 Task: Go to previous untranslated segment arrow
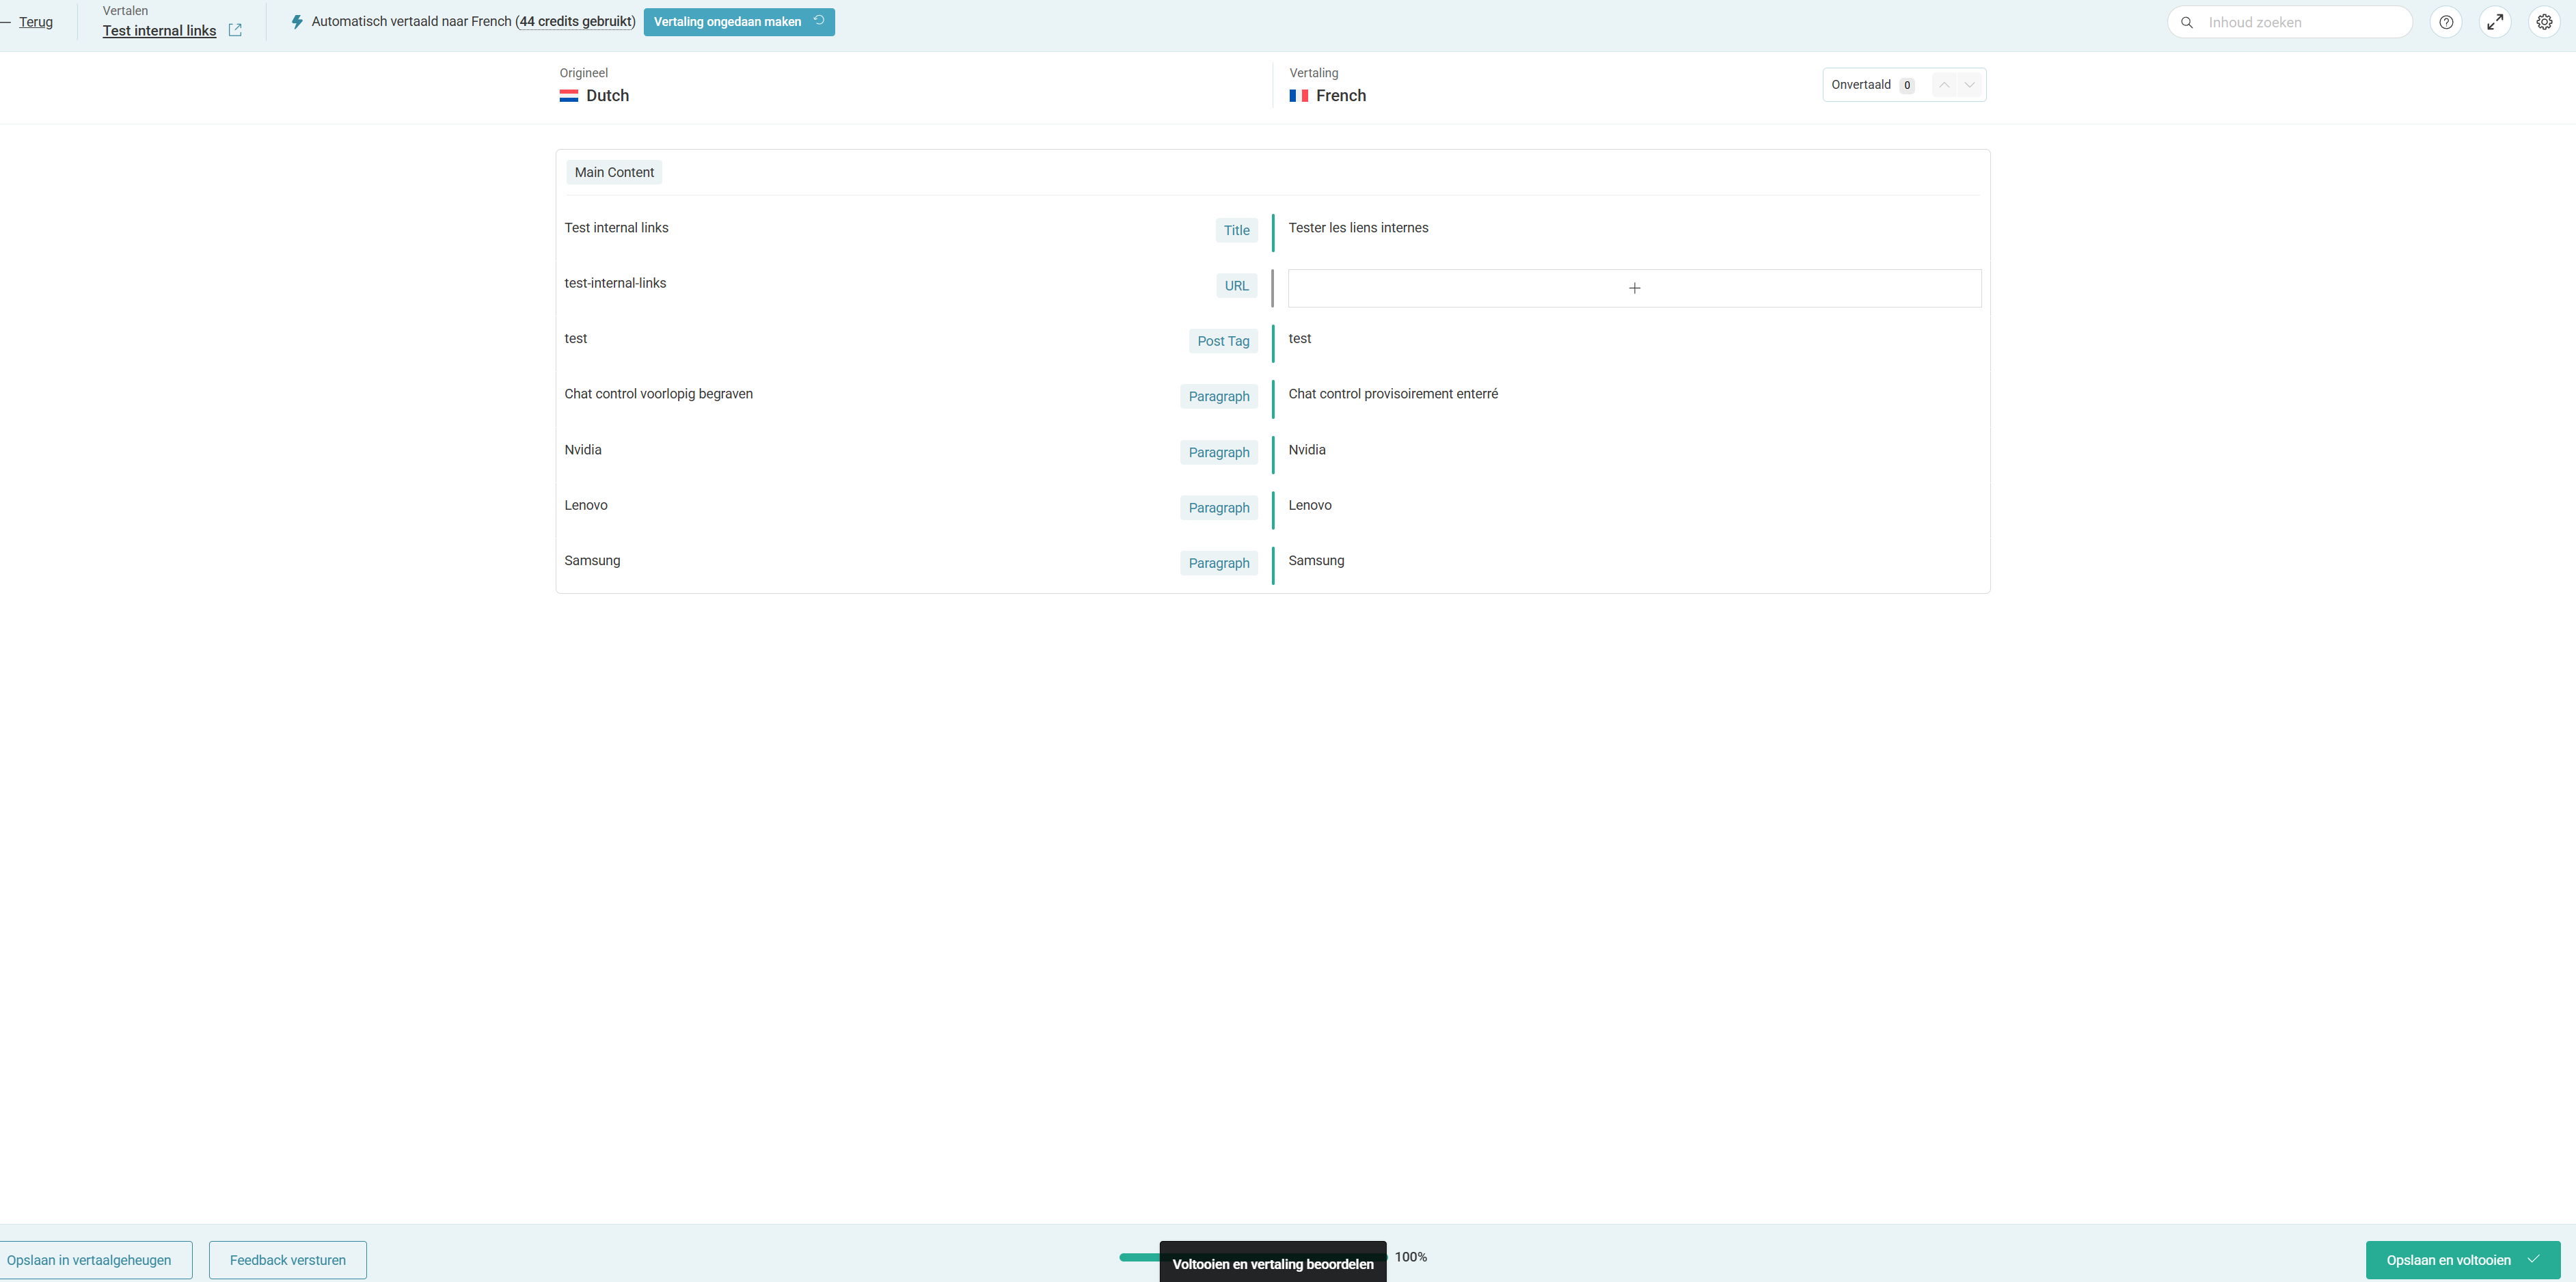click(1944, 85)
